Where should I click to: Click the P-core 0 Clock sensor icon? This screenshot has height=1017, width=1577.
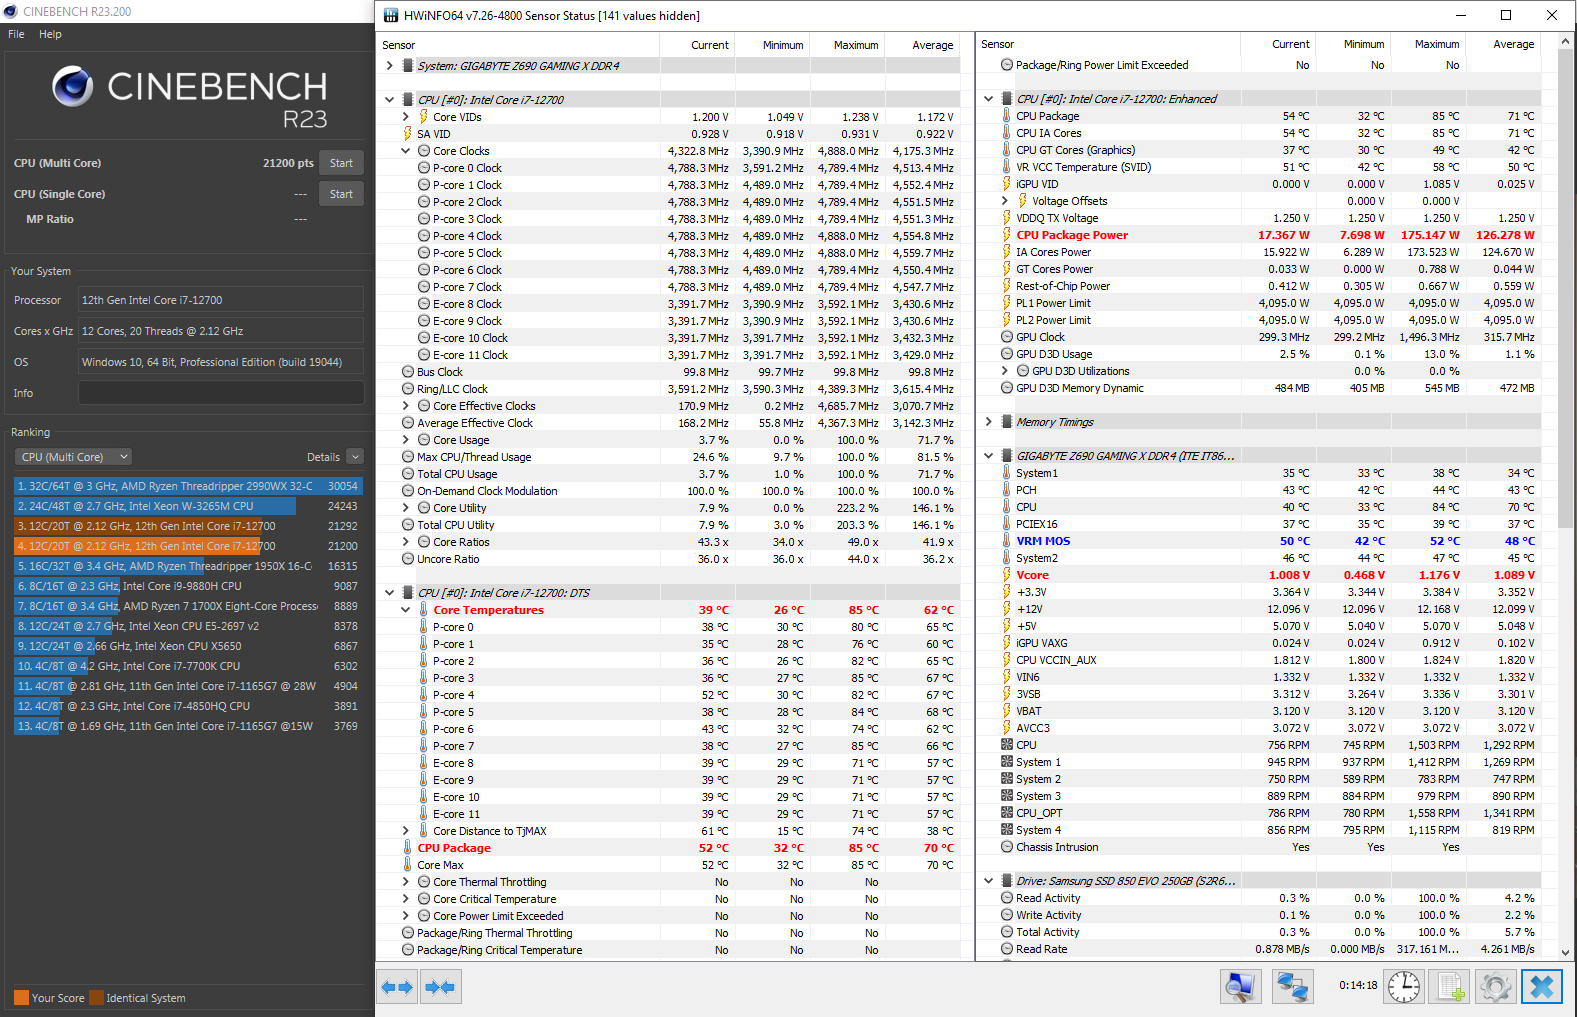tap(424, 168)
